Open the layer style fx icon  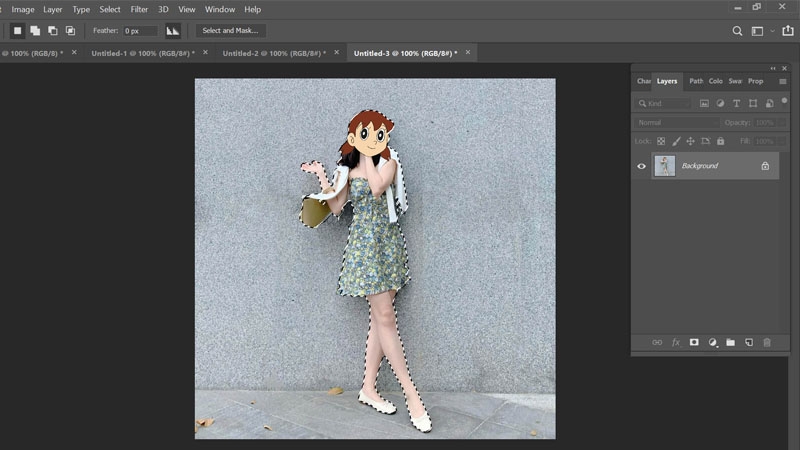[676, 342]
